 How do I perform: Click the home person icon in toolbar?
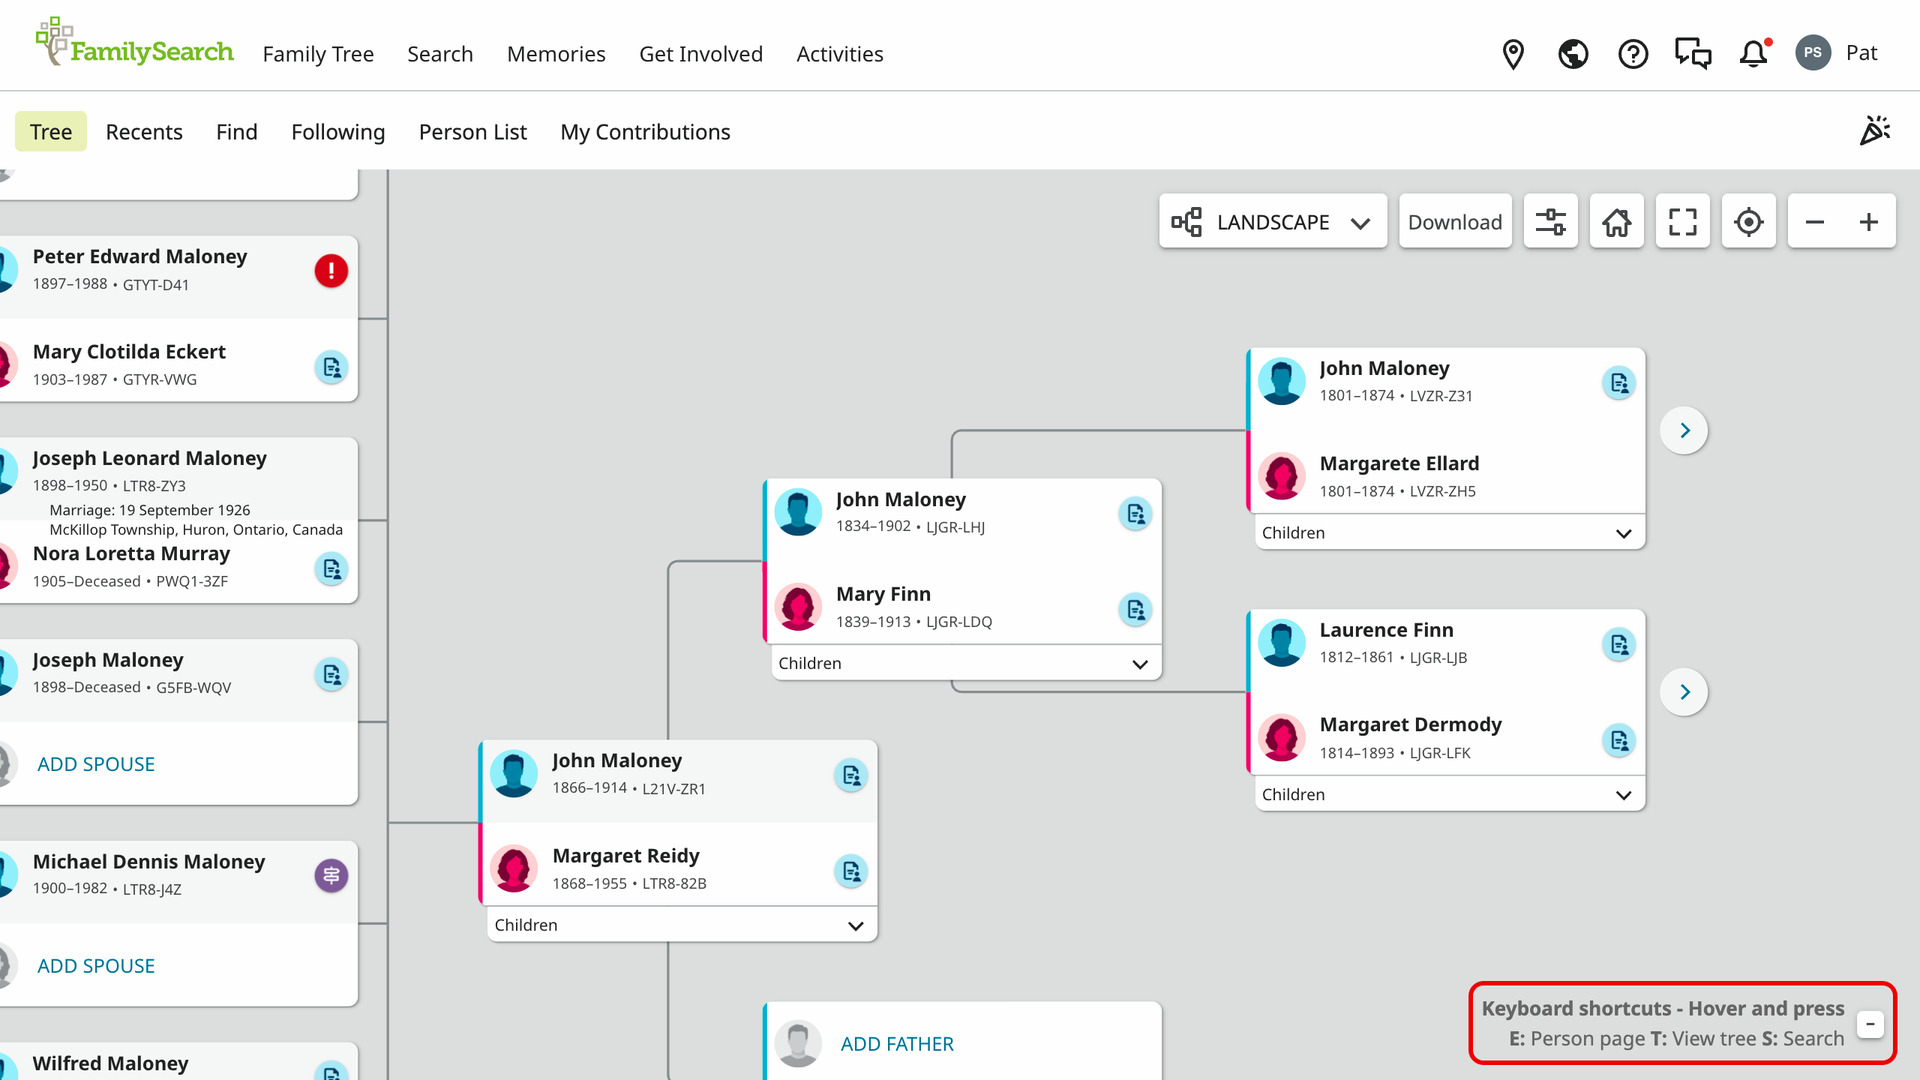(1617, 221)
